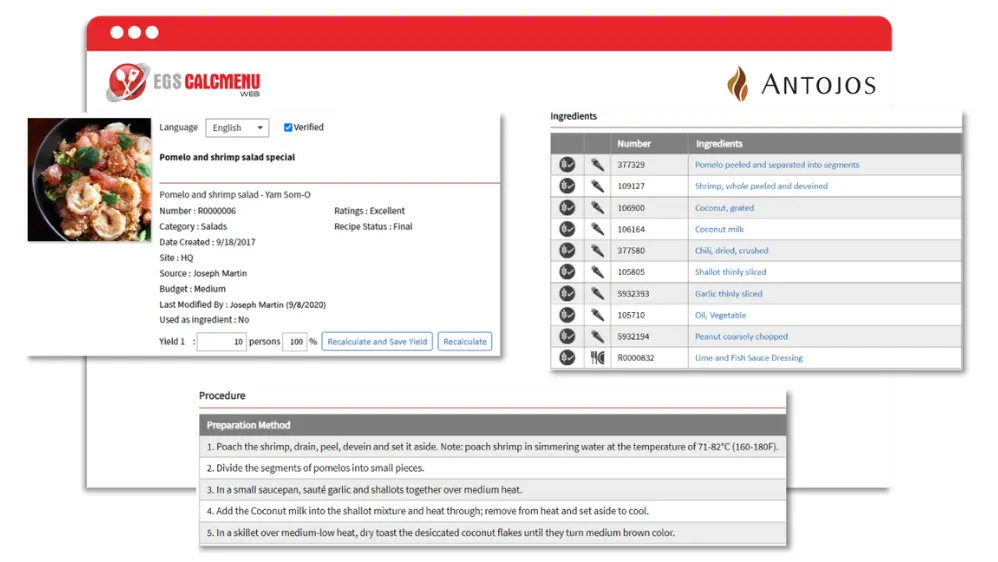Open the Garlic thinly sliced ingredient link
The height and width of the screenshot is (562, 998).
[x=728, y=293]
